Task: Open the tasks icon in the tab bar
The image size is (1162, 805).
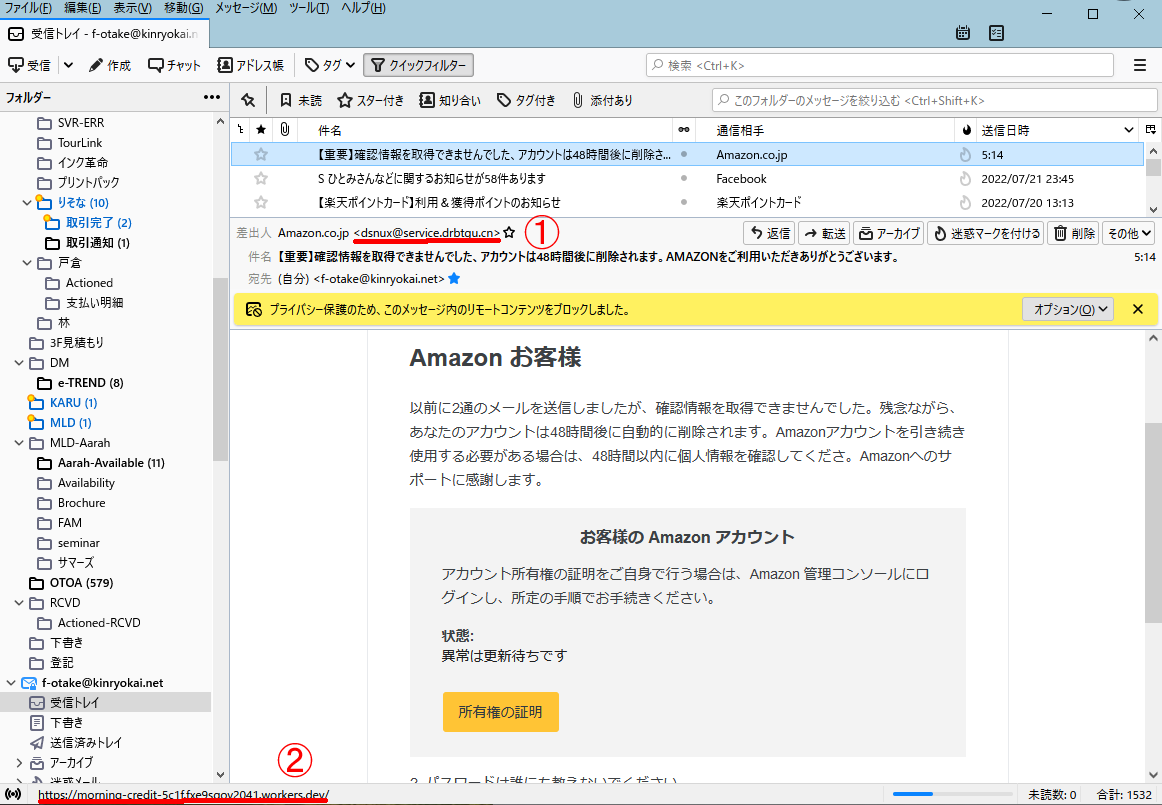Action: 997,33
